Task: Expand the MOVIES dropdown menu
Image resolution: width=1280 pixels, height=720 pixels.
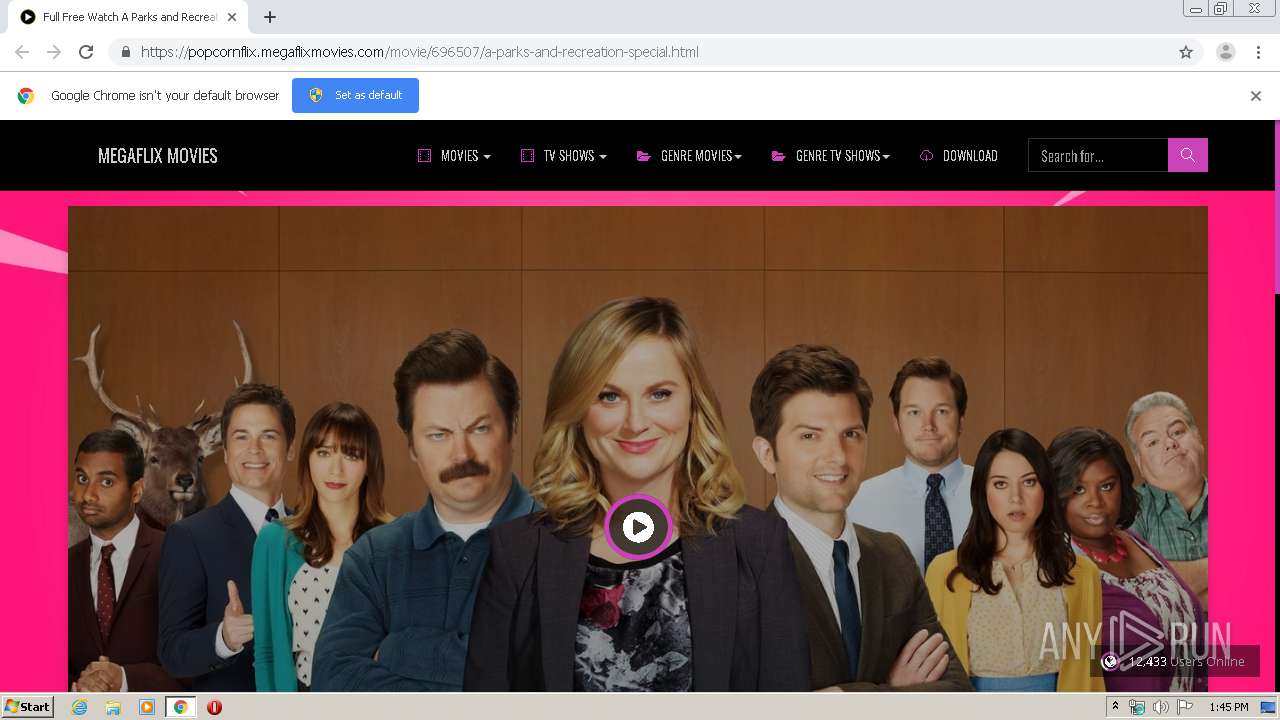Action: point(454,156)
